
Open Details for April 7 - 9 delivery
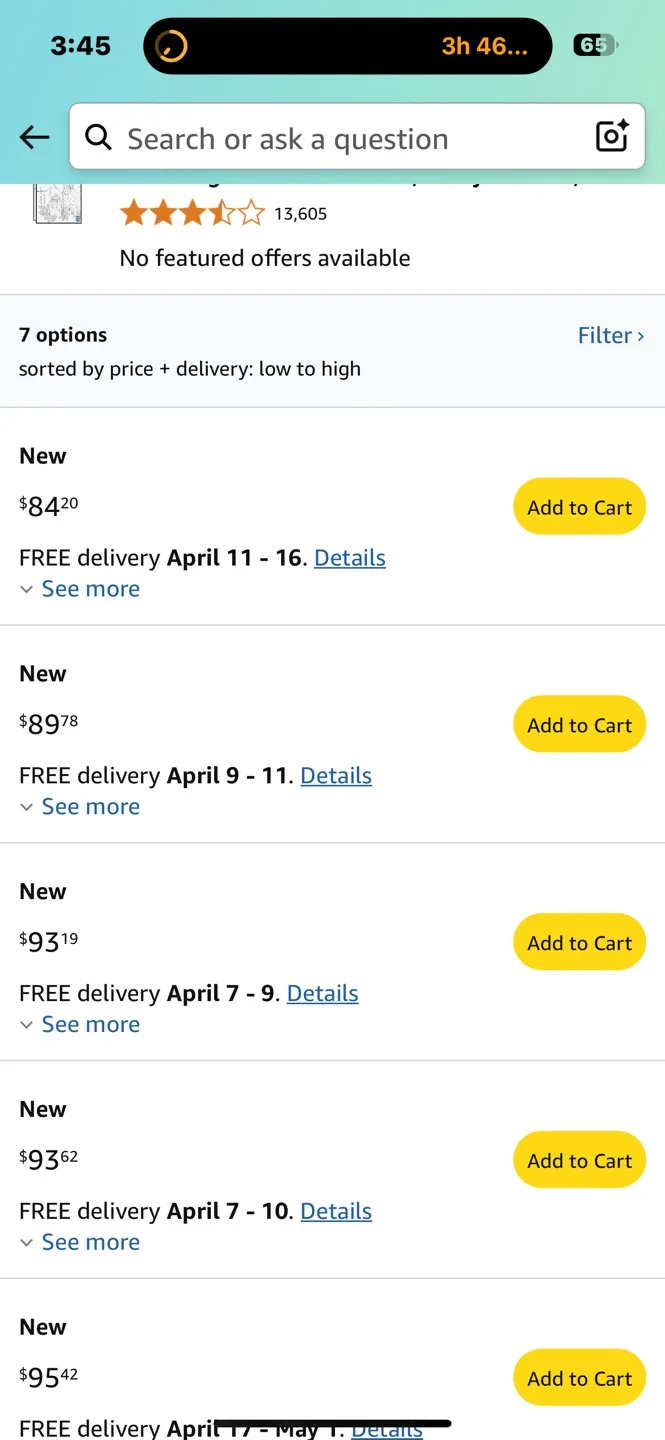click(x=322, y=994)
